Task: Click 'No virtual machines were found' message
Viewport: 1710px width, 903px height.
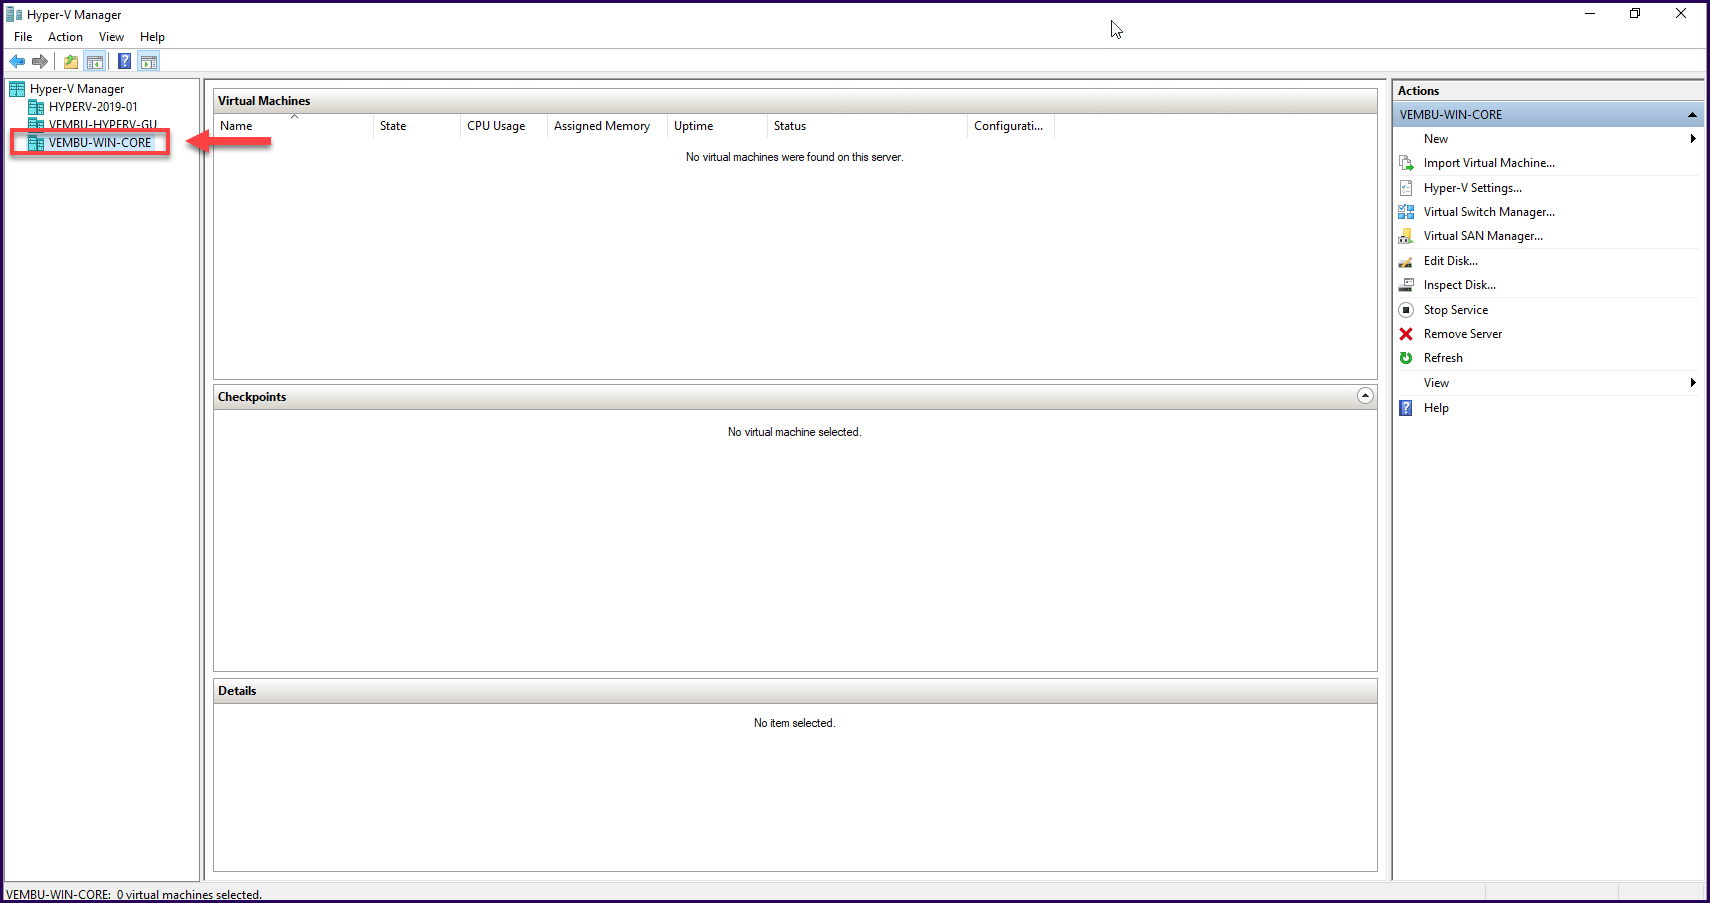Action: tap(794, 157)
